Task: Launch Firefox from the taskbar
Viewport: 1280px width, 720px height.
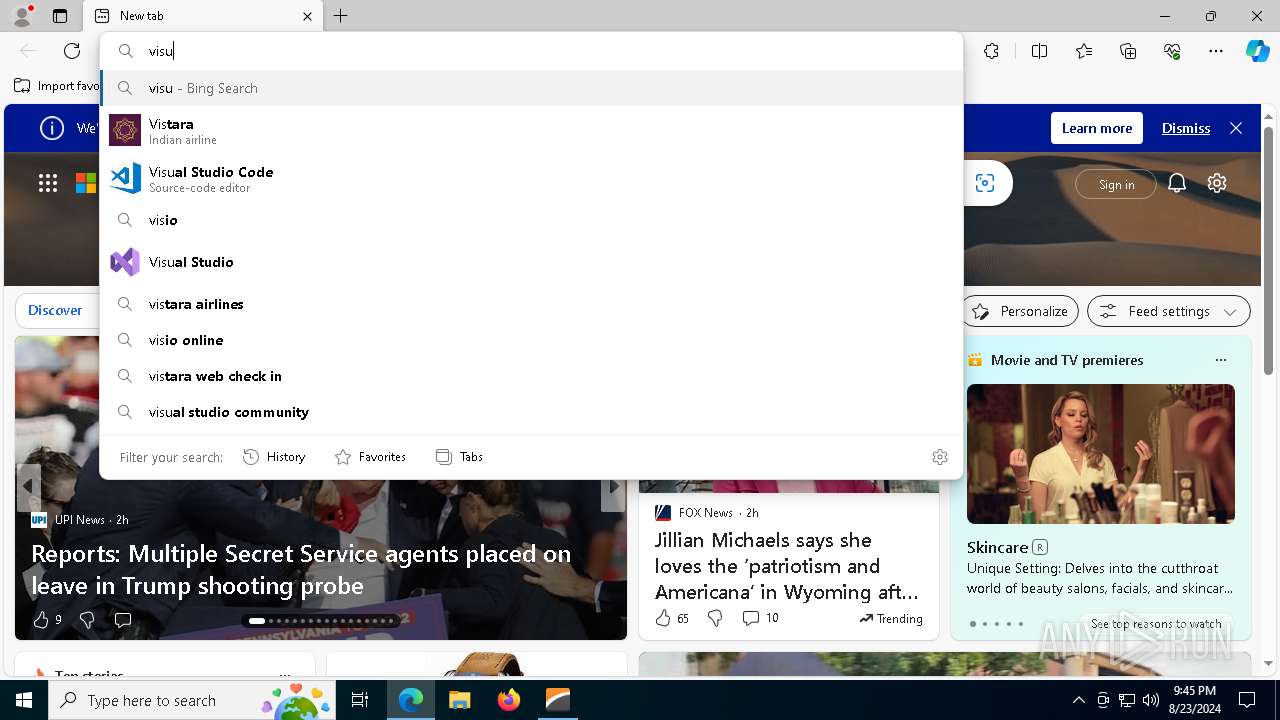Action: pos(509,700)
